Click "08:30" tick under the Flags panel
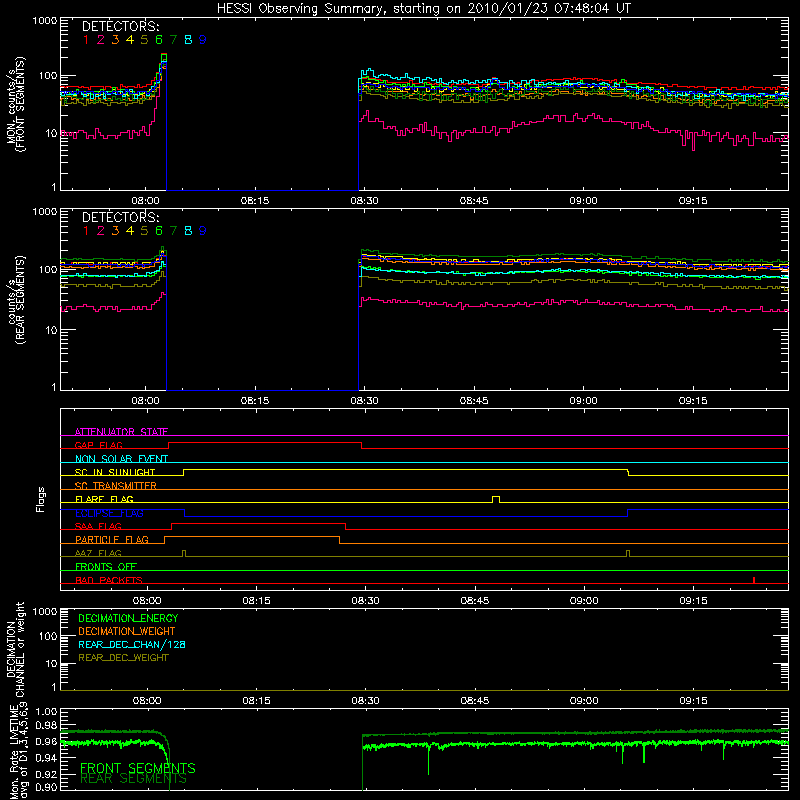 (365, 601)
